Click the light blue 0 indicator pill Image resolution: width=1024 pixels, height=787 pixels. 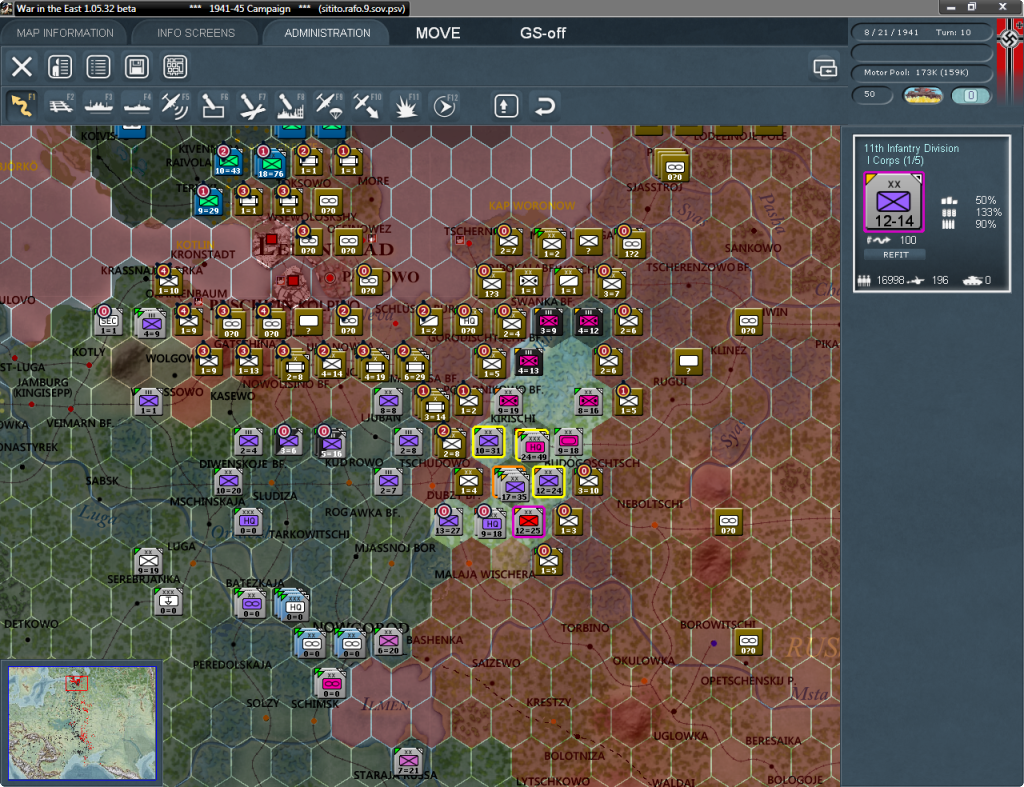[x=970, y=95]
